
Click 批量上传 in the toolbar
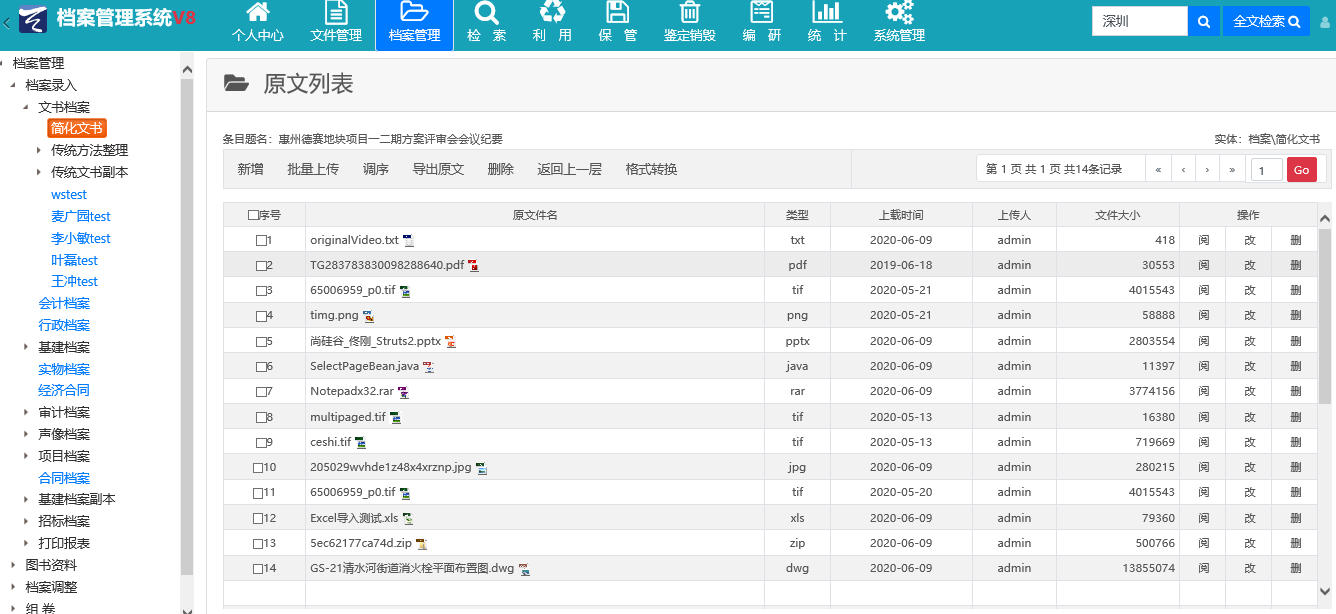(313, 169)
